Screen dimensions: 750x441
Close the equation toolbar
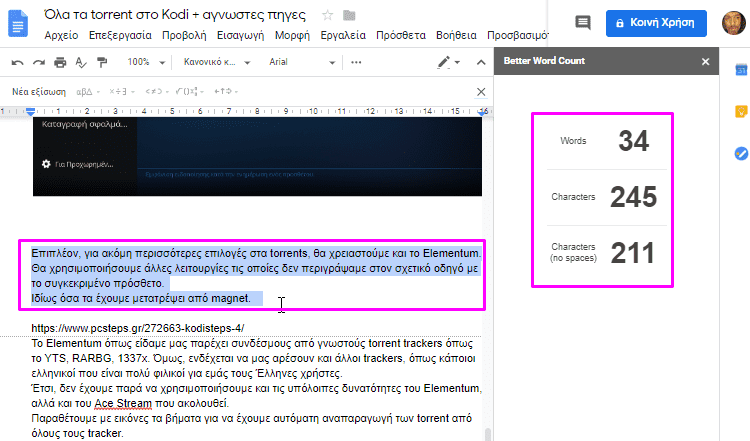481,91
